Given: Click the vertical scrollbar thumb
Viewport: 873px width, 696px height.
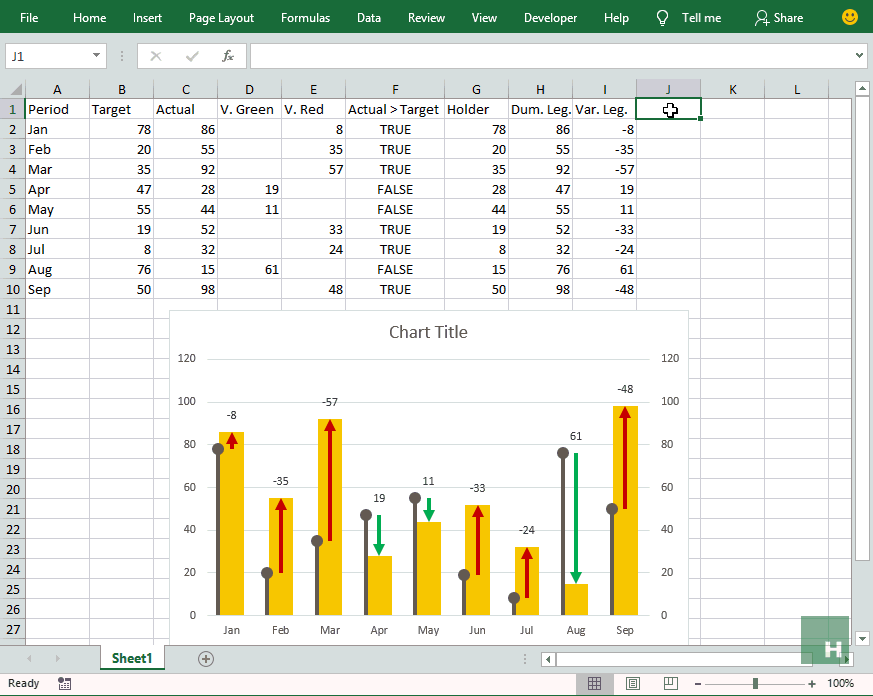Looking at the screenshot, I should pyautogui.click(x=862, y=328).
